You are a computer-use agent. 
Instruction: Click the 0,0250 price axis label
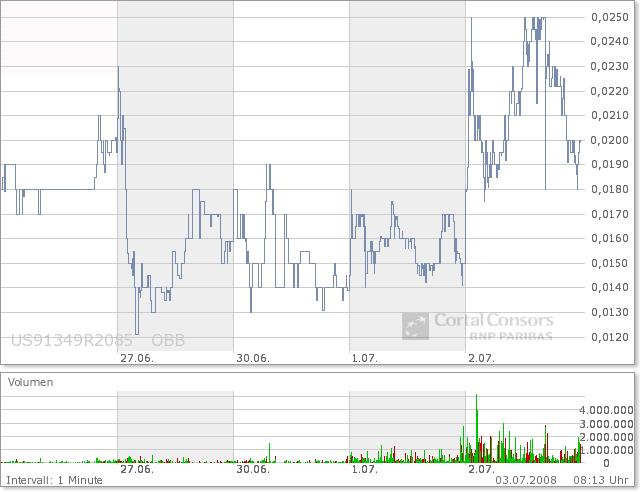click(610, 17)
